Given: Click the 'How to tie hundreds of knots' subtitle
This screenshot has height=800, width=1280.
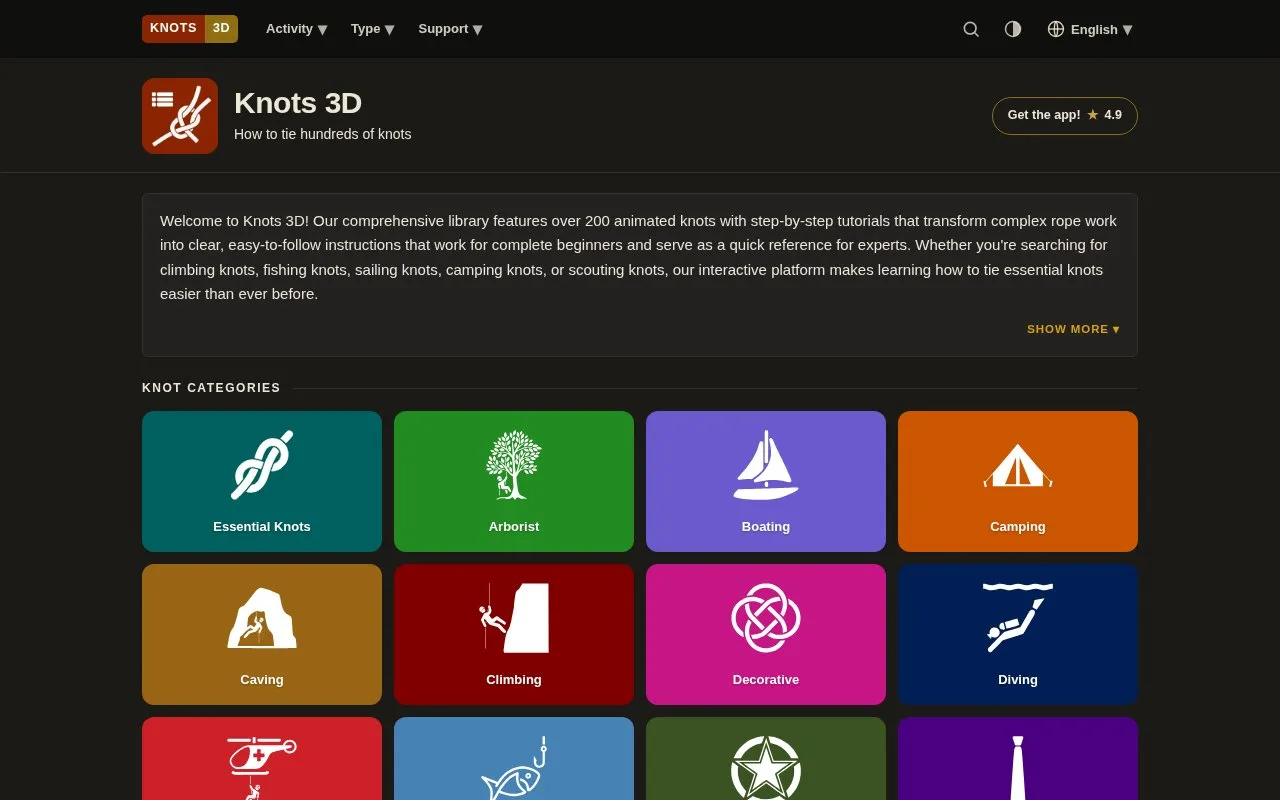Looking at the screenshot, I should coord(322,134).
